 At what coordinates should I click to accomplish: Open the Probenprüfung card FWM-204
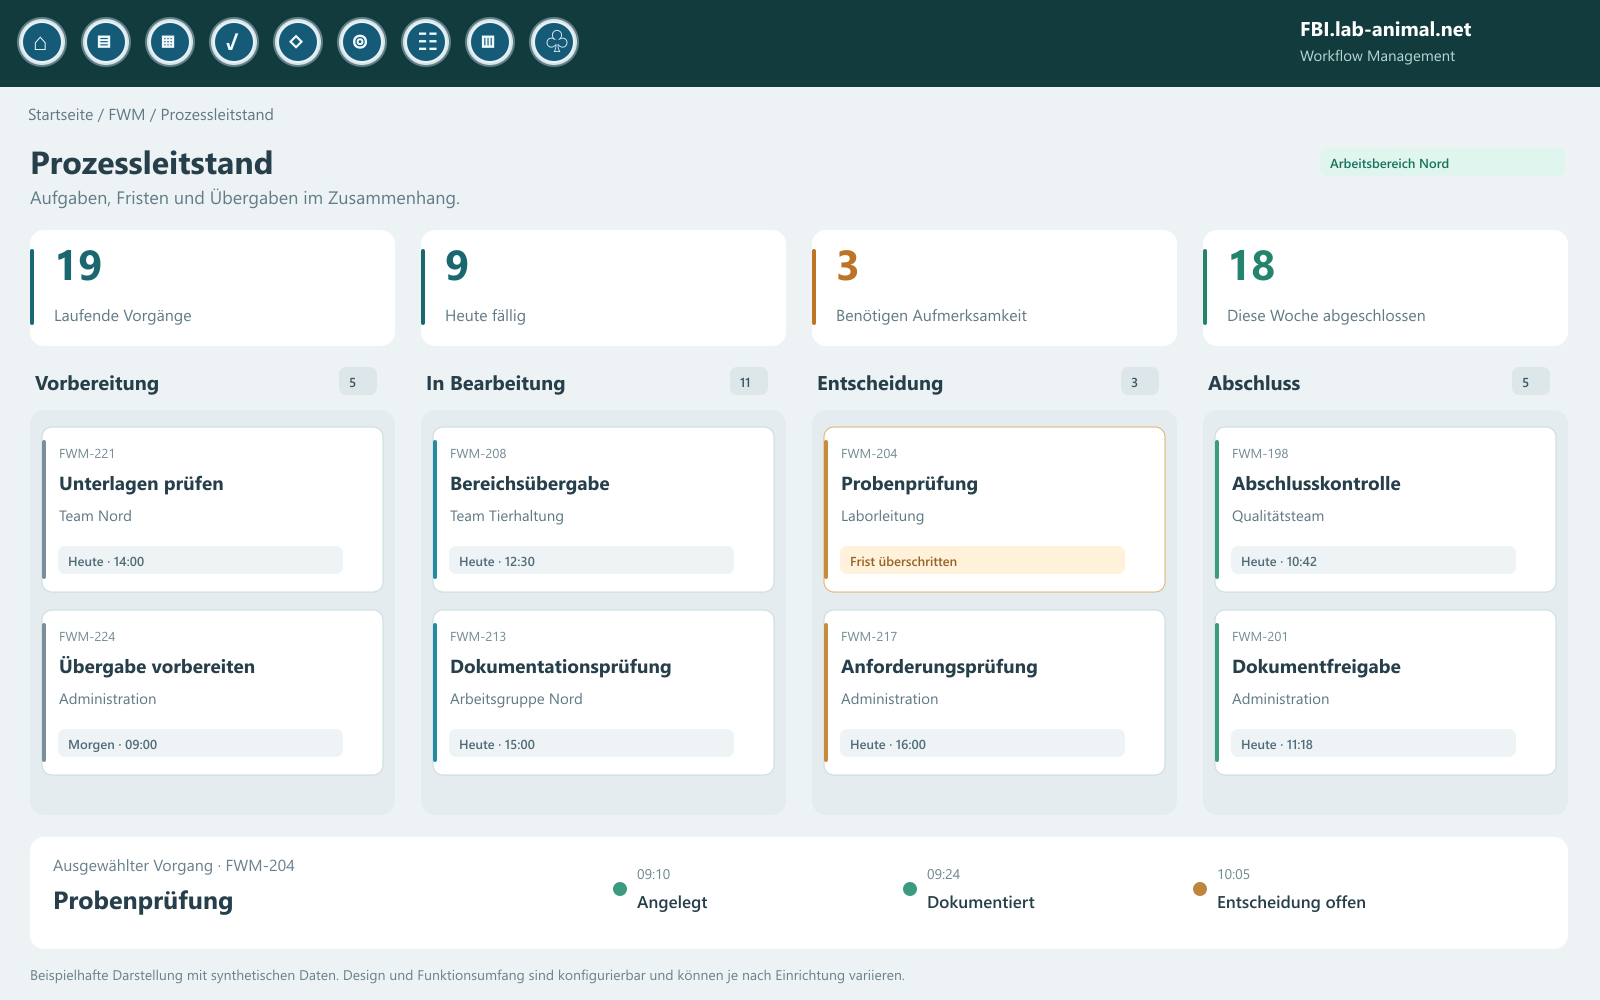[994, 510]
